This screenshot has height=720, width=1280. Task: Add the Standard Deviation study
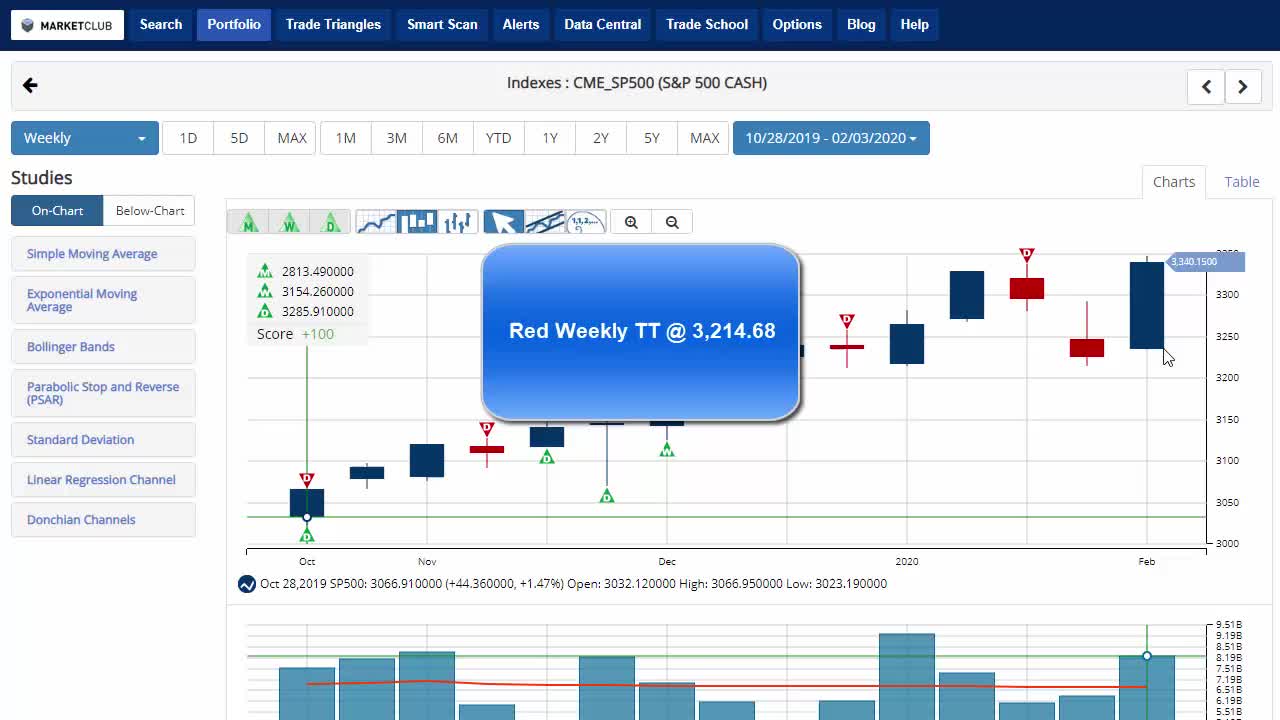103,440
